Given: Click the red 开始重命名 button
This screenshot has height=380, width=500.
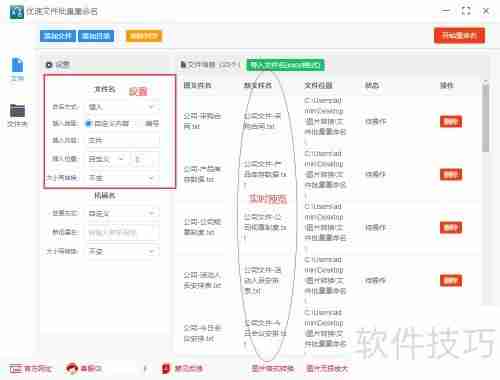Looking at the screenshot, I should (x=459, y=35).
